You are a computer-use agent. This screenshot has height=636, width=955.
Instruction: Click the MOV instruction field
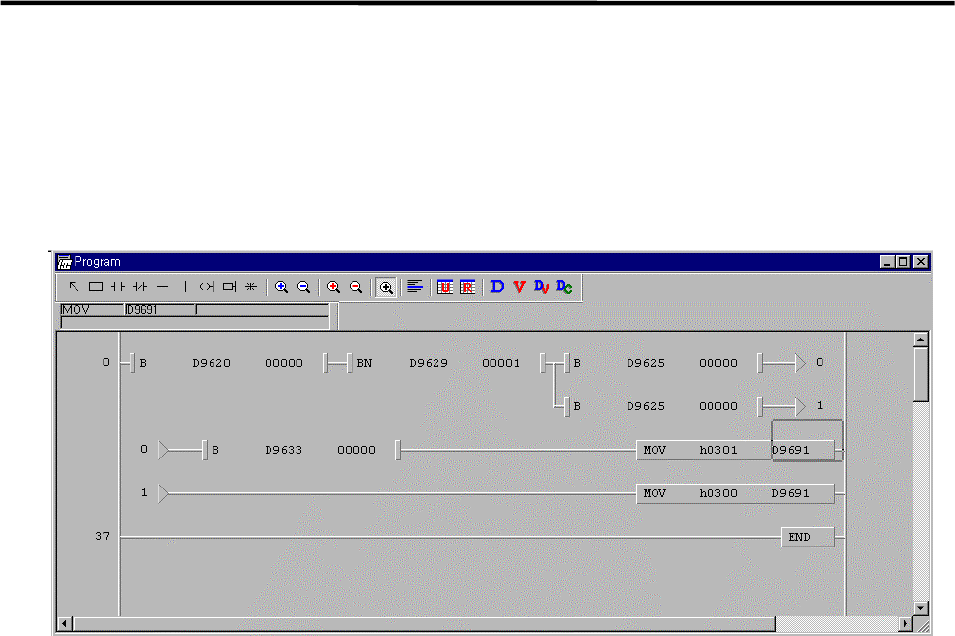pos(92,310)
